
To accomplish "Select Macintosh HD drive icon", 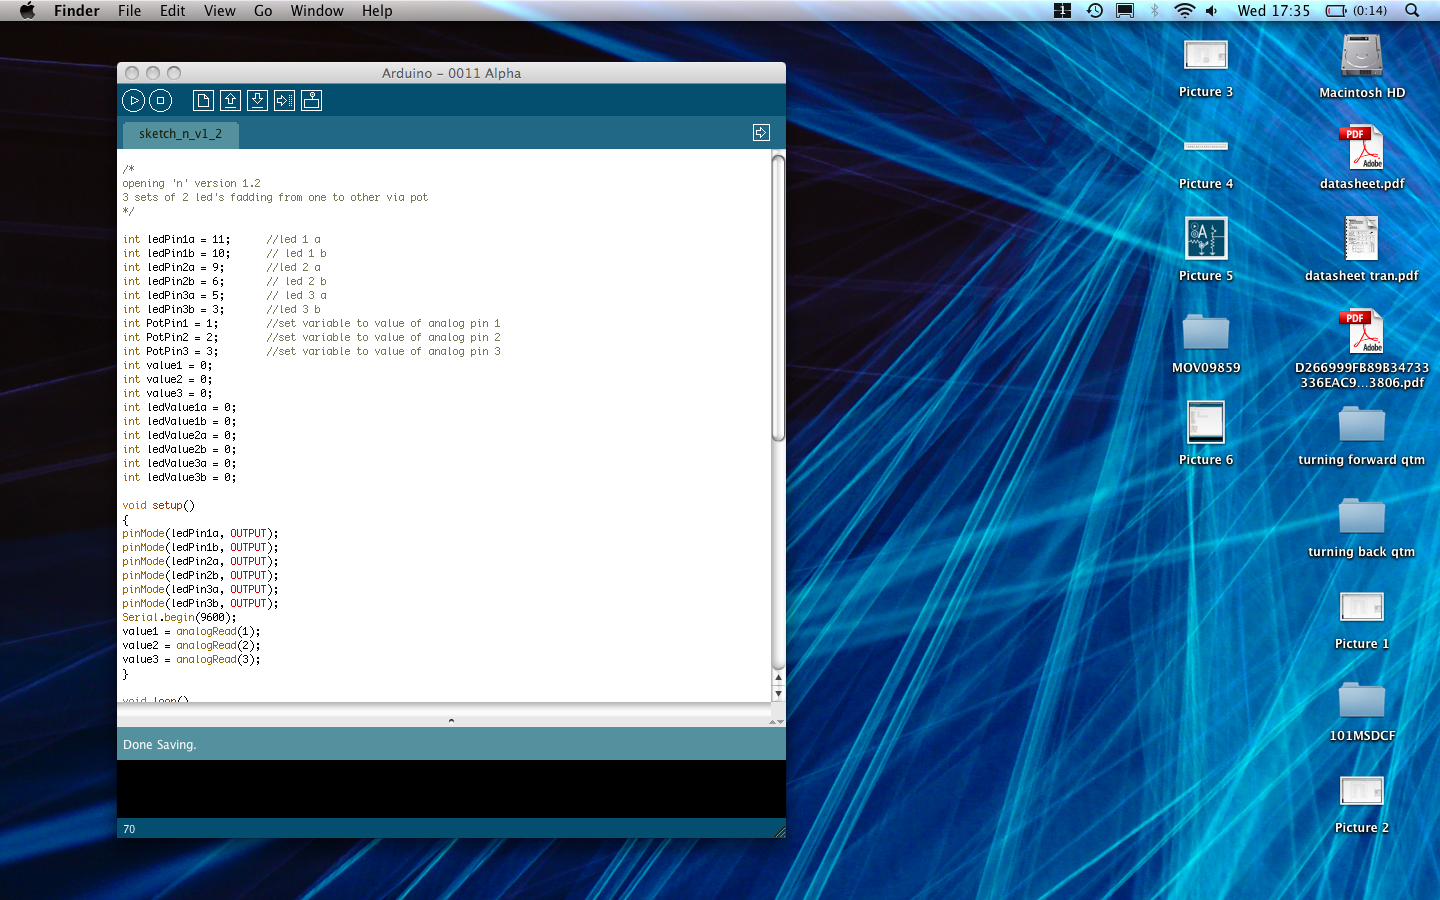I will pos(1362,56).
